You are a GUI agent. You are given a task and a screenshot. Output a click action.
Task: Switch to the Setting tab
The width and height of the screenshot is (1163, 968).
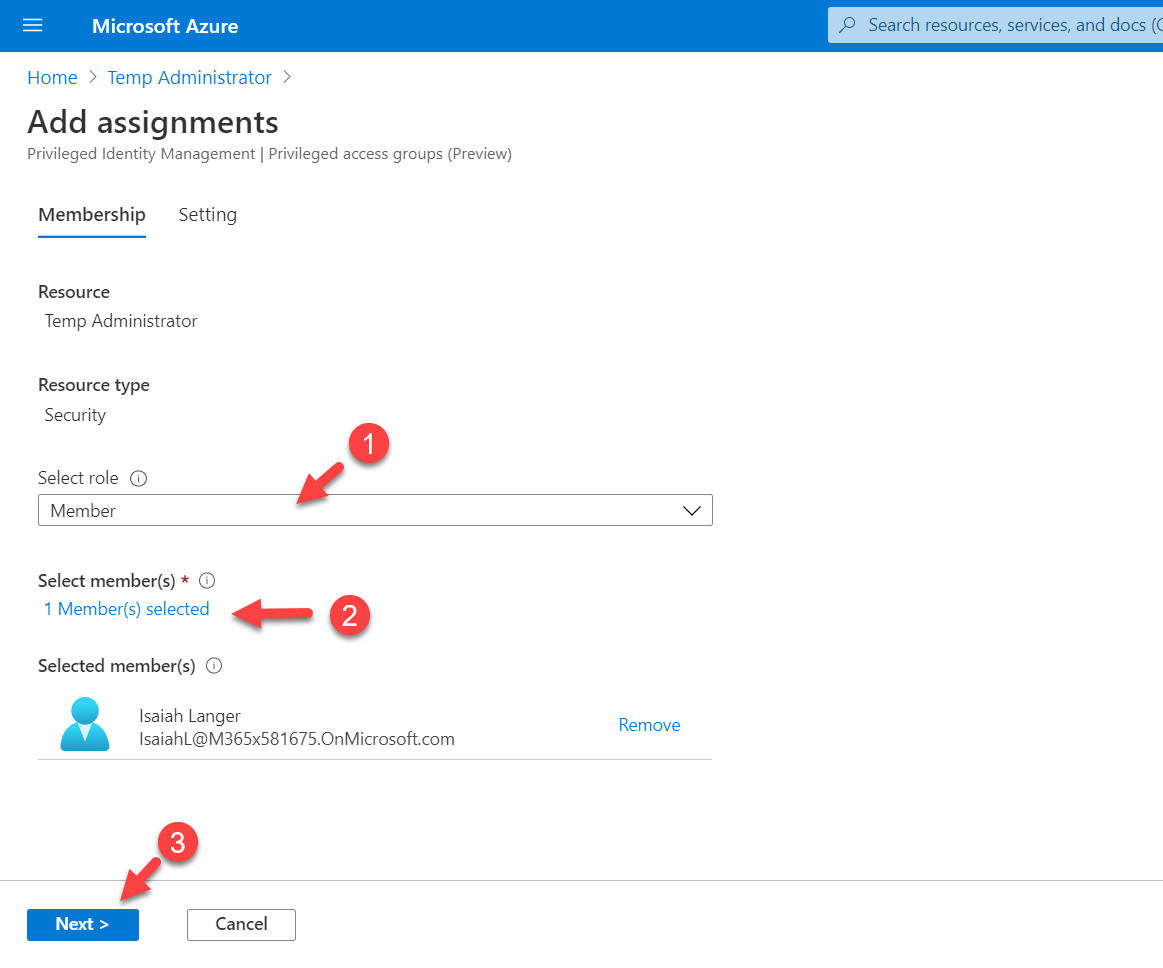coord(207,214)
